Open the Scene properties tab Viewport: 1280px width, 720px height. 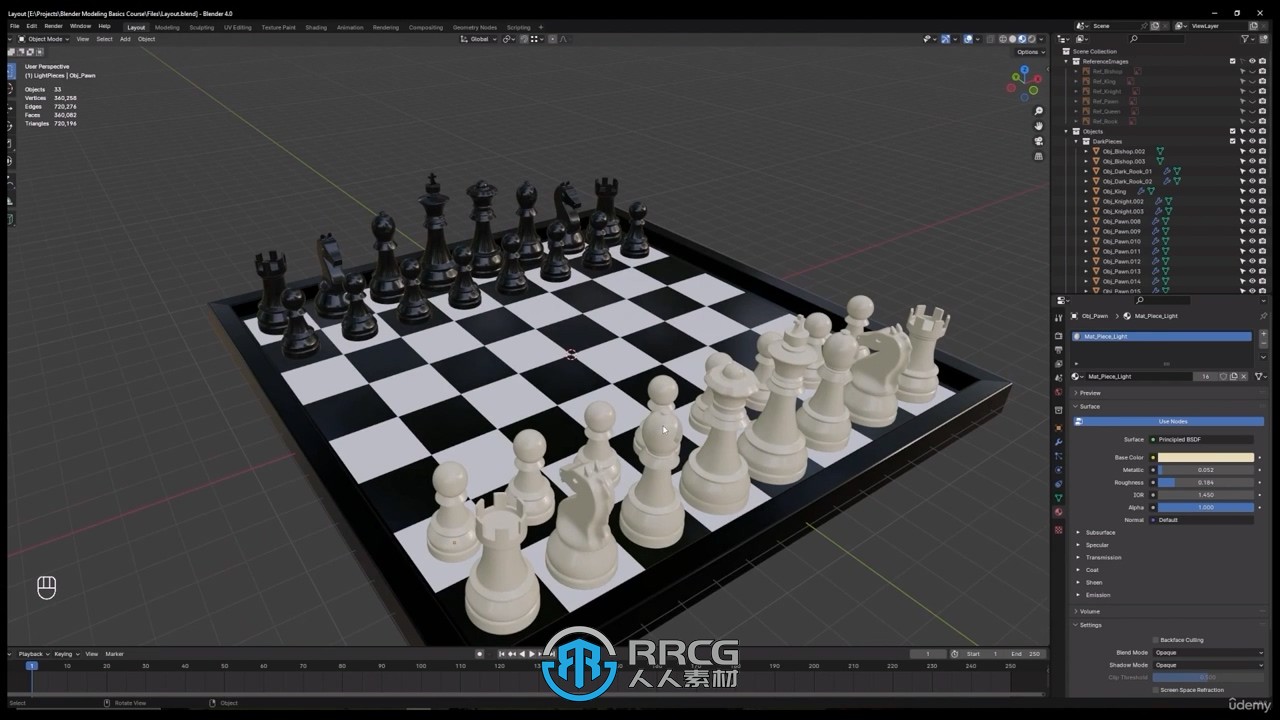(x=1059, y=378)
